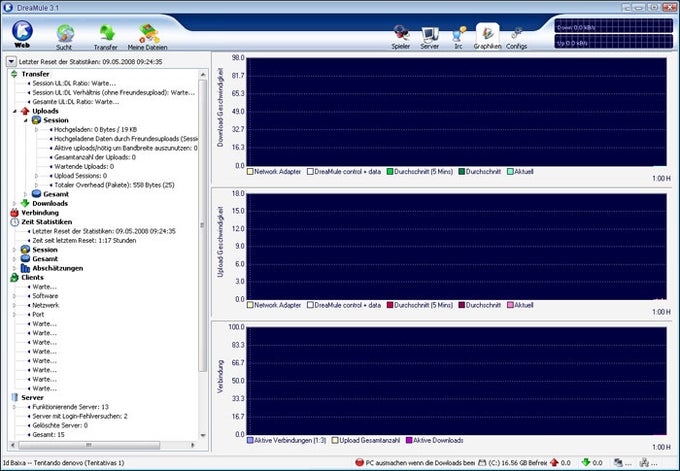Click the Verbindung plug icon

point(14,213)
